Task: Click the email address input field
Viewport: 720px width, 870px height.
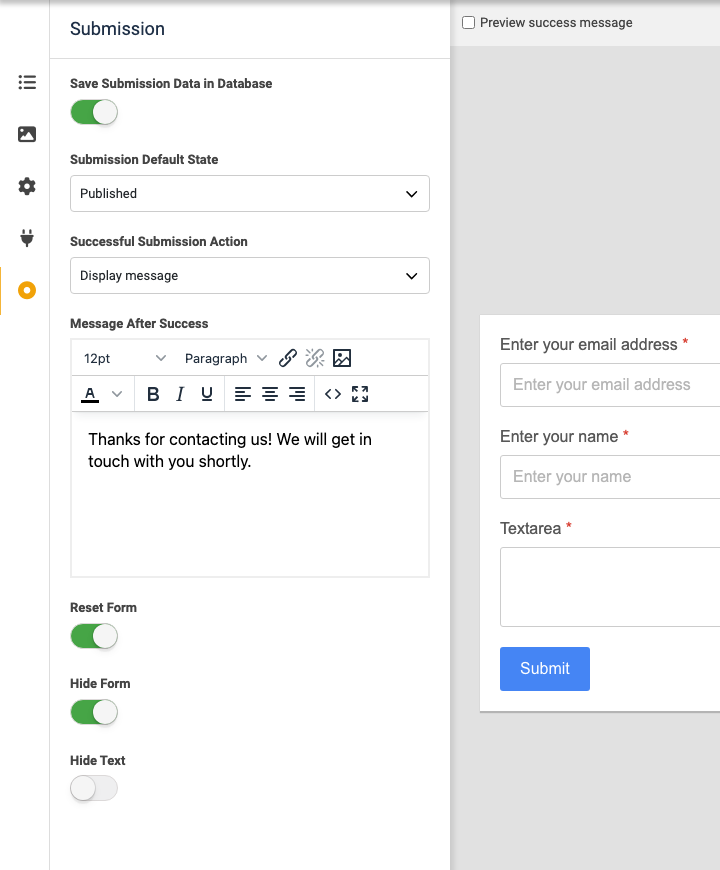Action: coord(610,385)
